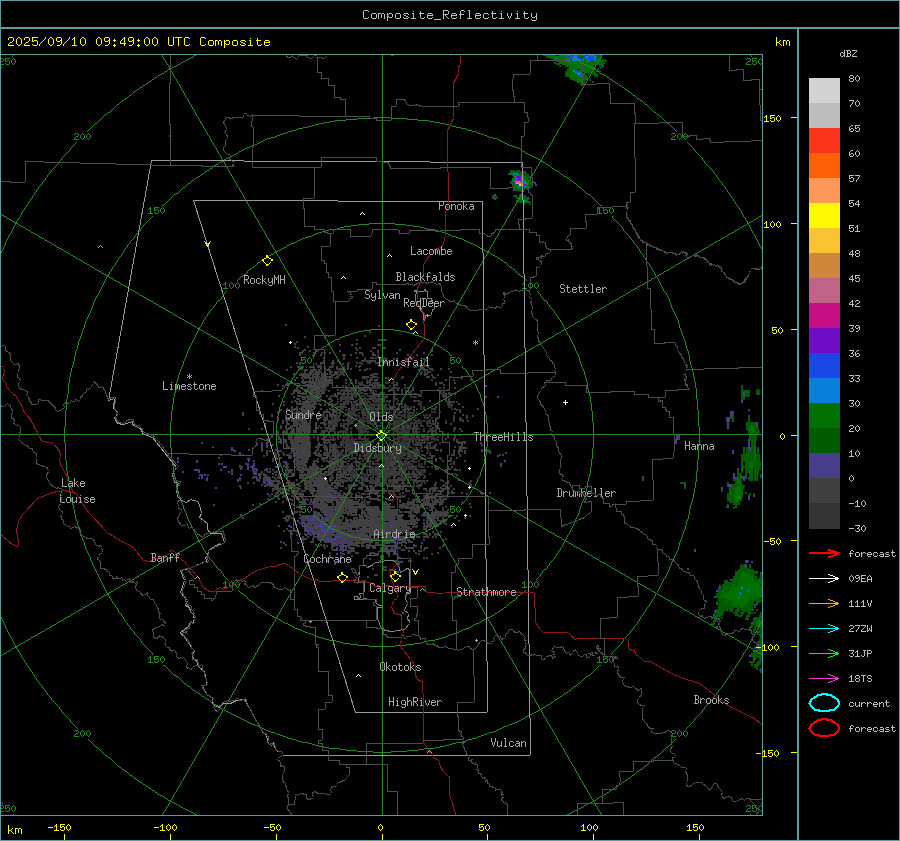Pick the bright green swatch between 30 and 20
The height and width of the screenshot is (841, 900).
(824, 416)
